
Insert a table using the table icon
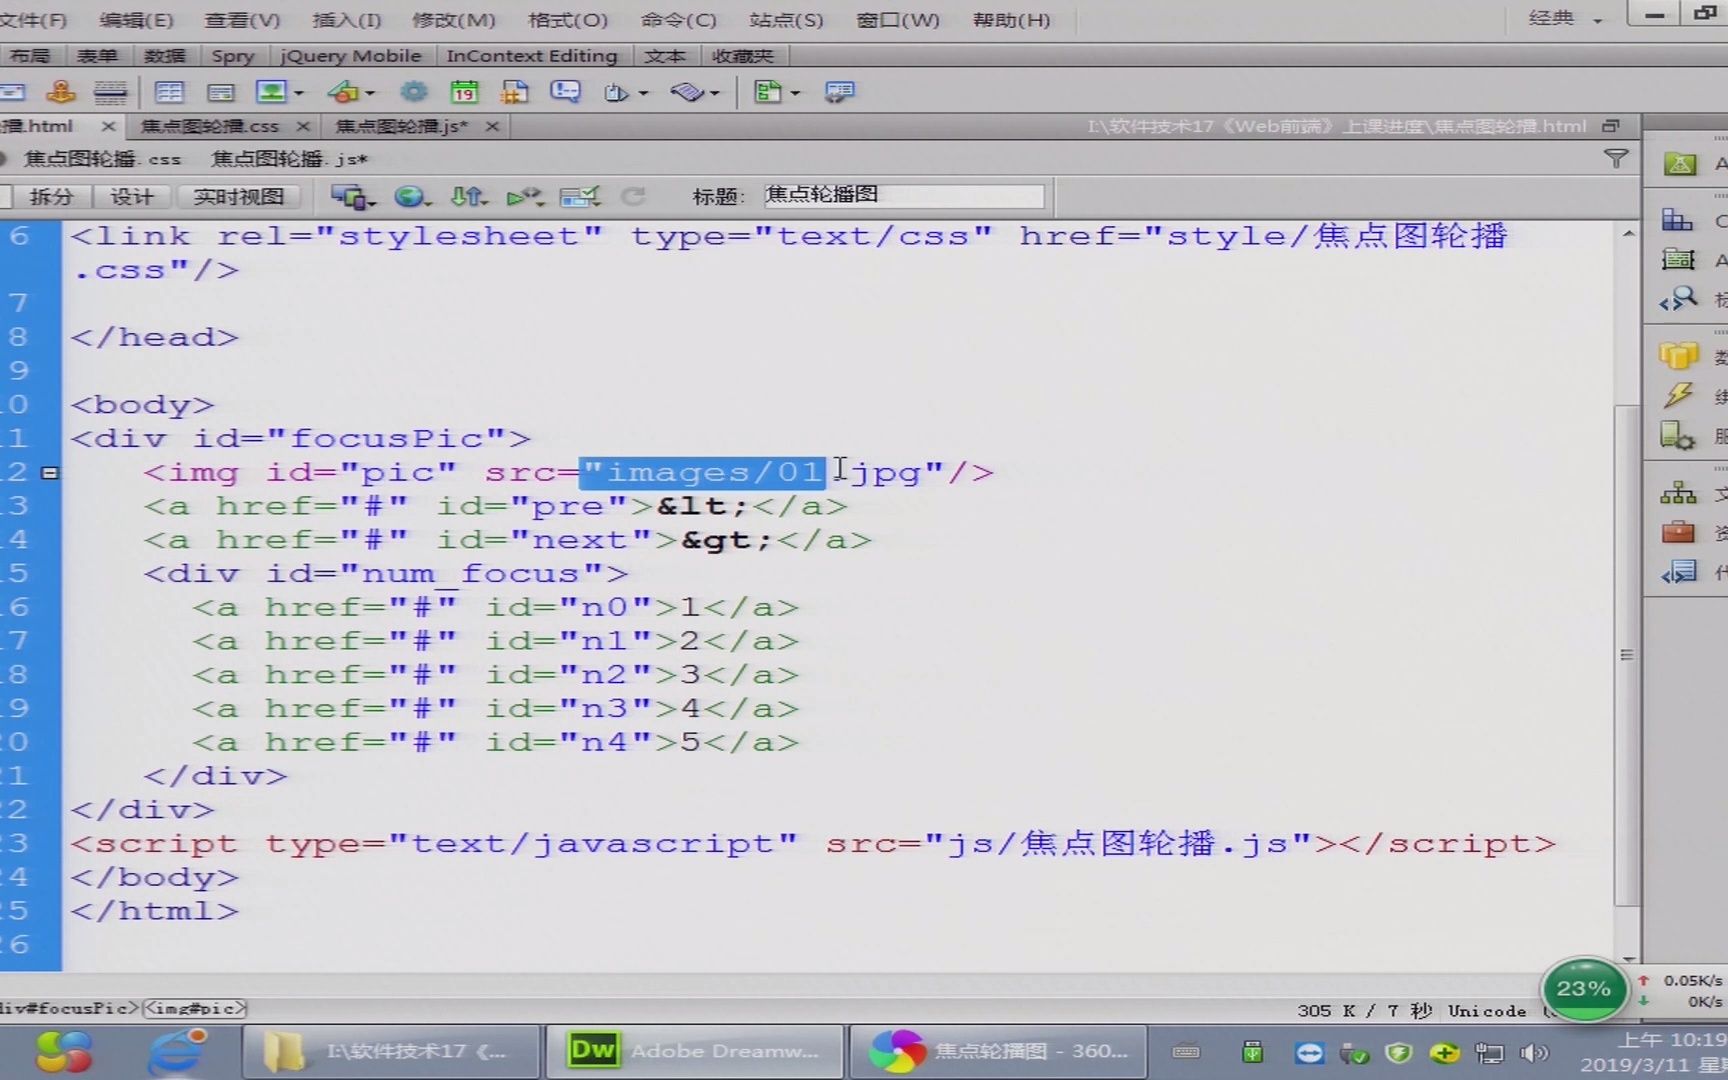169,93
